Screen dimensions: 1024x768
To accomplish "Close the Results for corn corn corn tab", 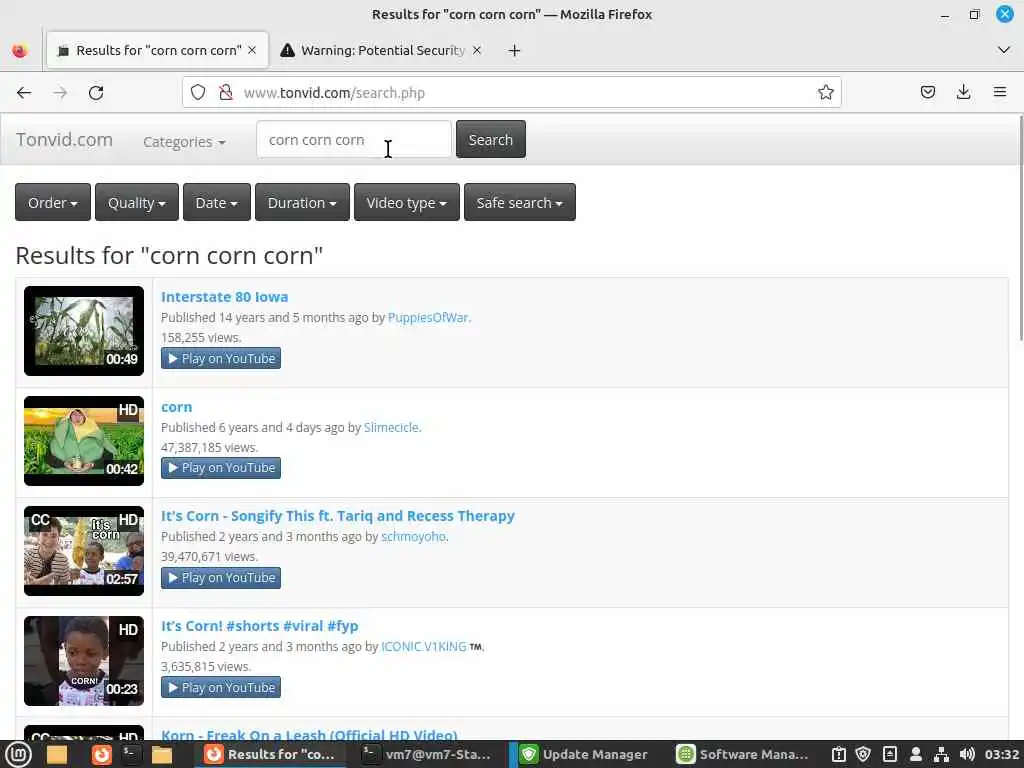I will pos(252,50).
